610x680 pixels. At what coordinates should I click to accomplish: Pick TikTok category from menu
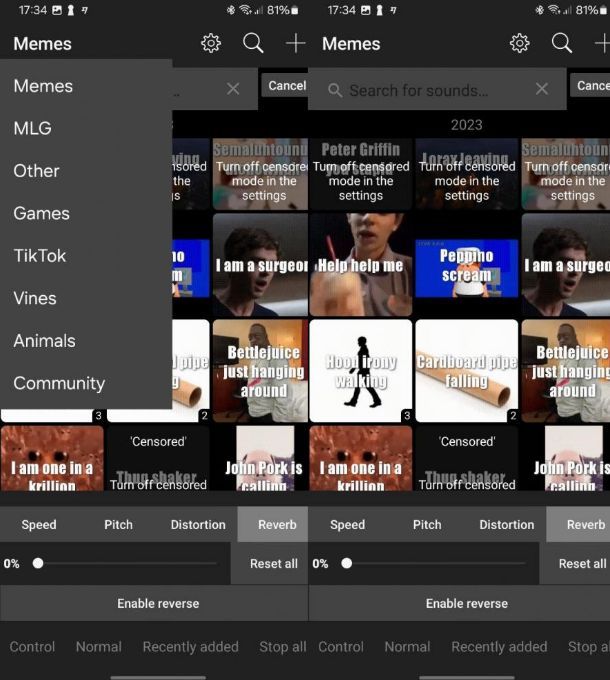(x=86, y=256)
